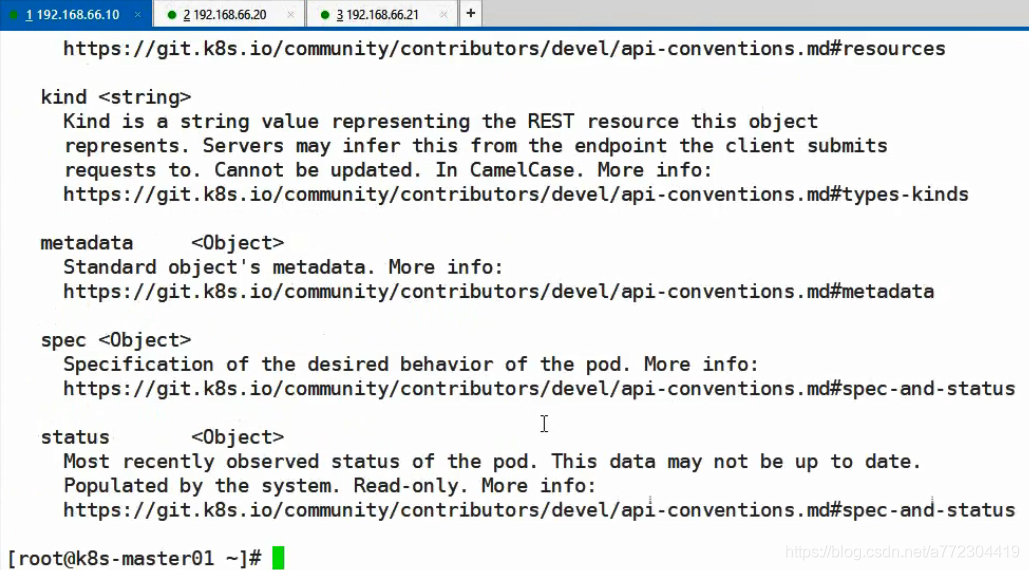Click the 'status <Object>' field heading

tap(162, 437)
